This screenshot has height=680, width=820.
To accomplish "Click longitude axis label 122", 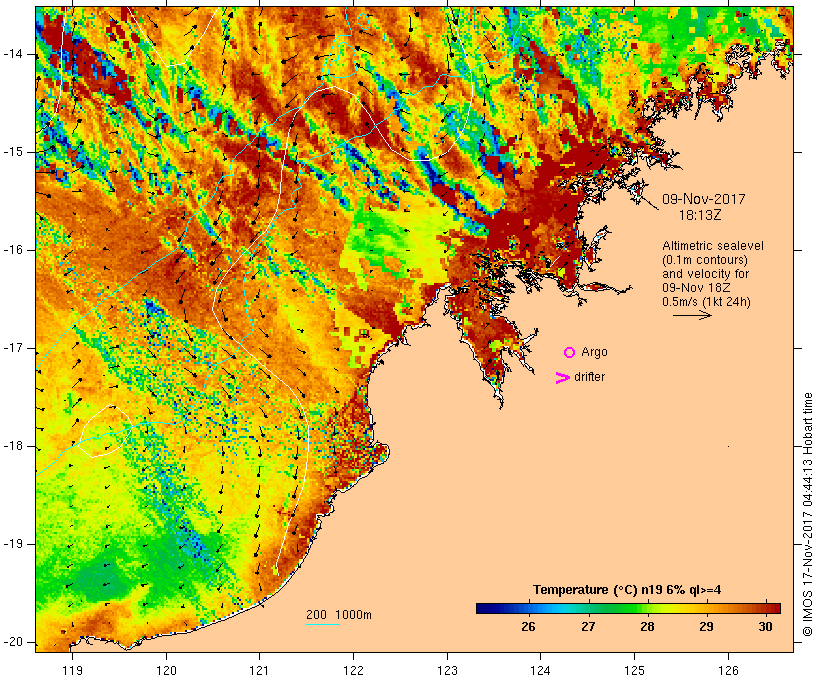I will 354,670.
